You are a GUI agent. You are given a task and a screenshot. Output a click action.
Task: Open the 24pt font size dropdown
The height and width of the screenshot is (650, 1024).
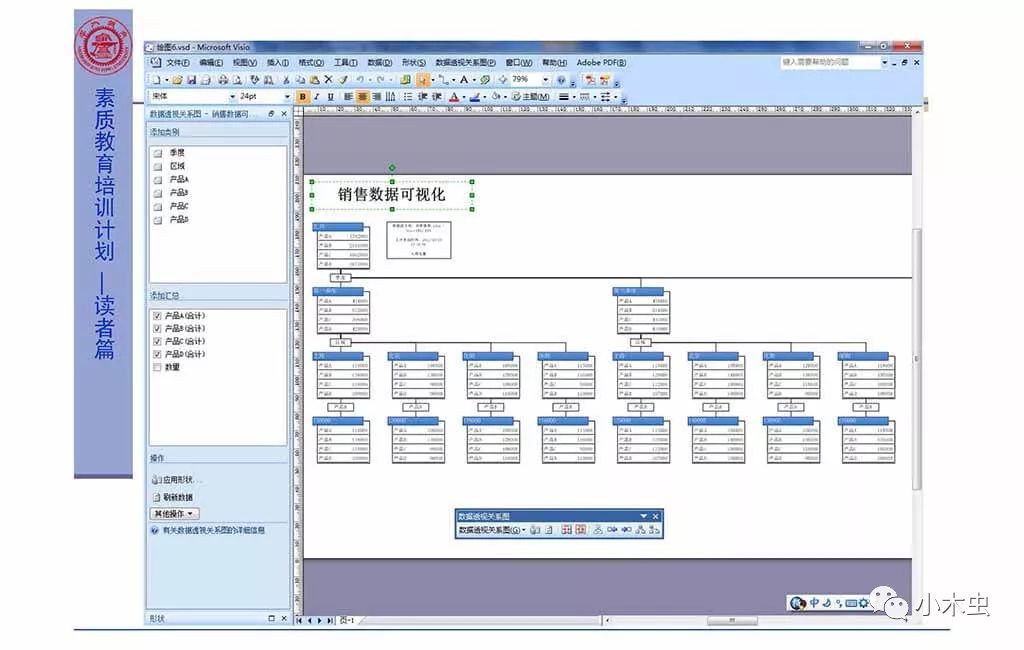[x=287, y=97]
